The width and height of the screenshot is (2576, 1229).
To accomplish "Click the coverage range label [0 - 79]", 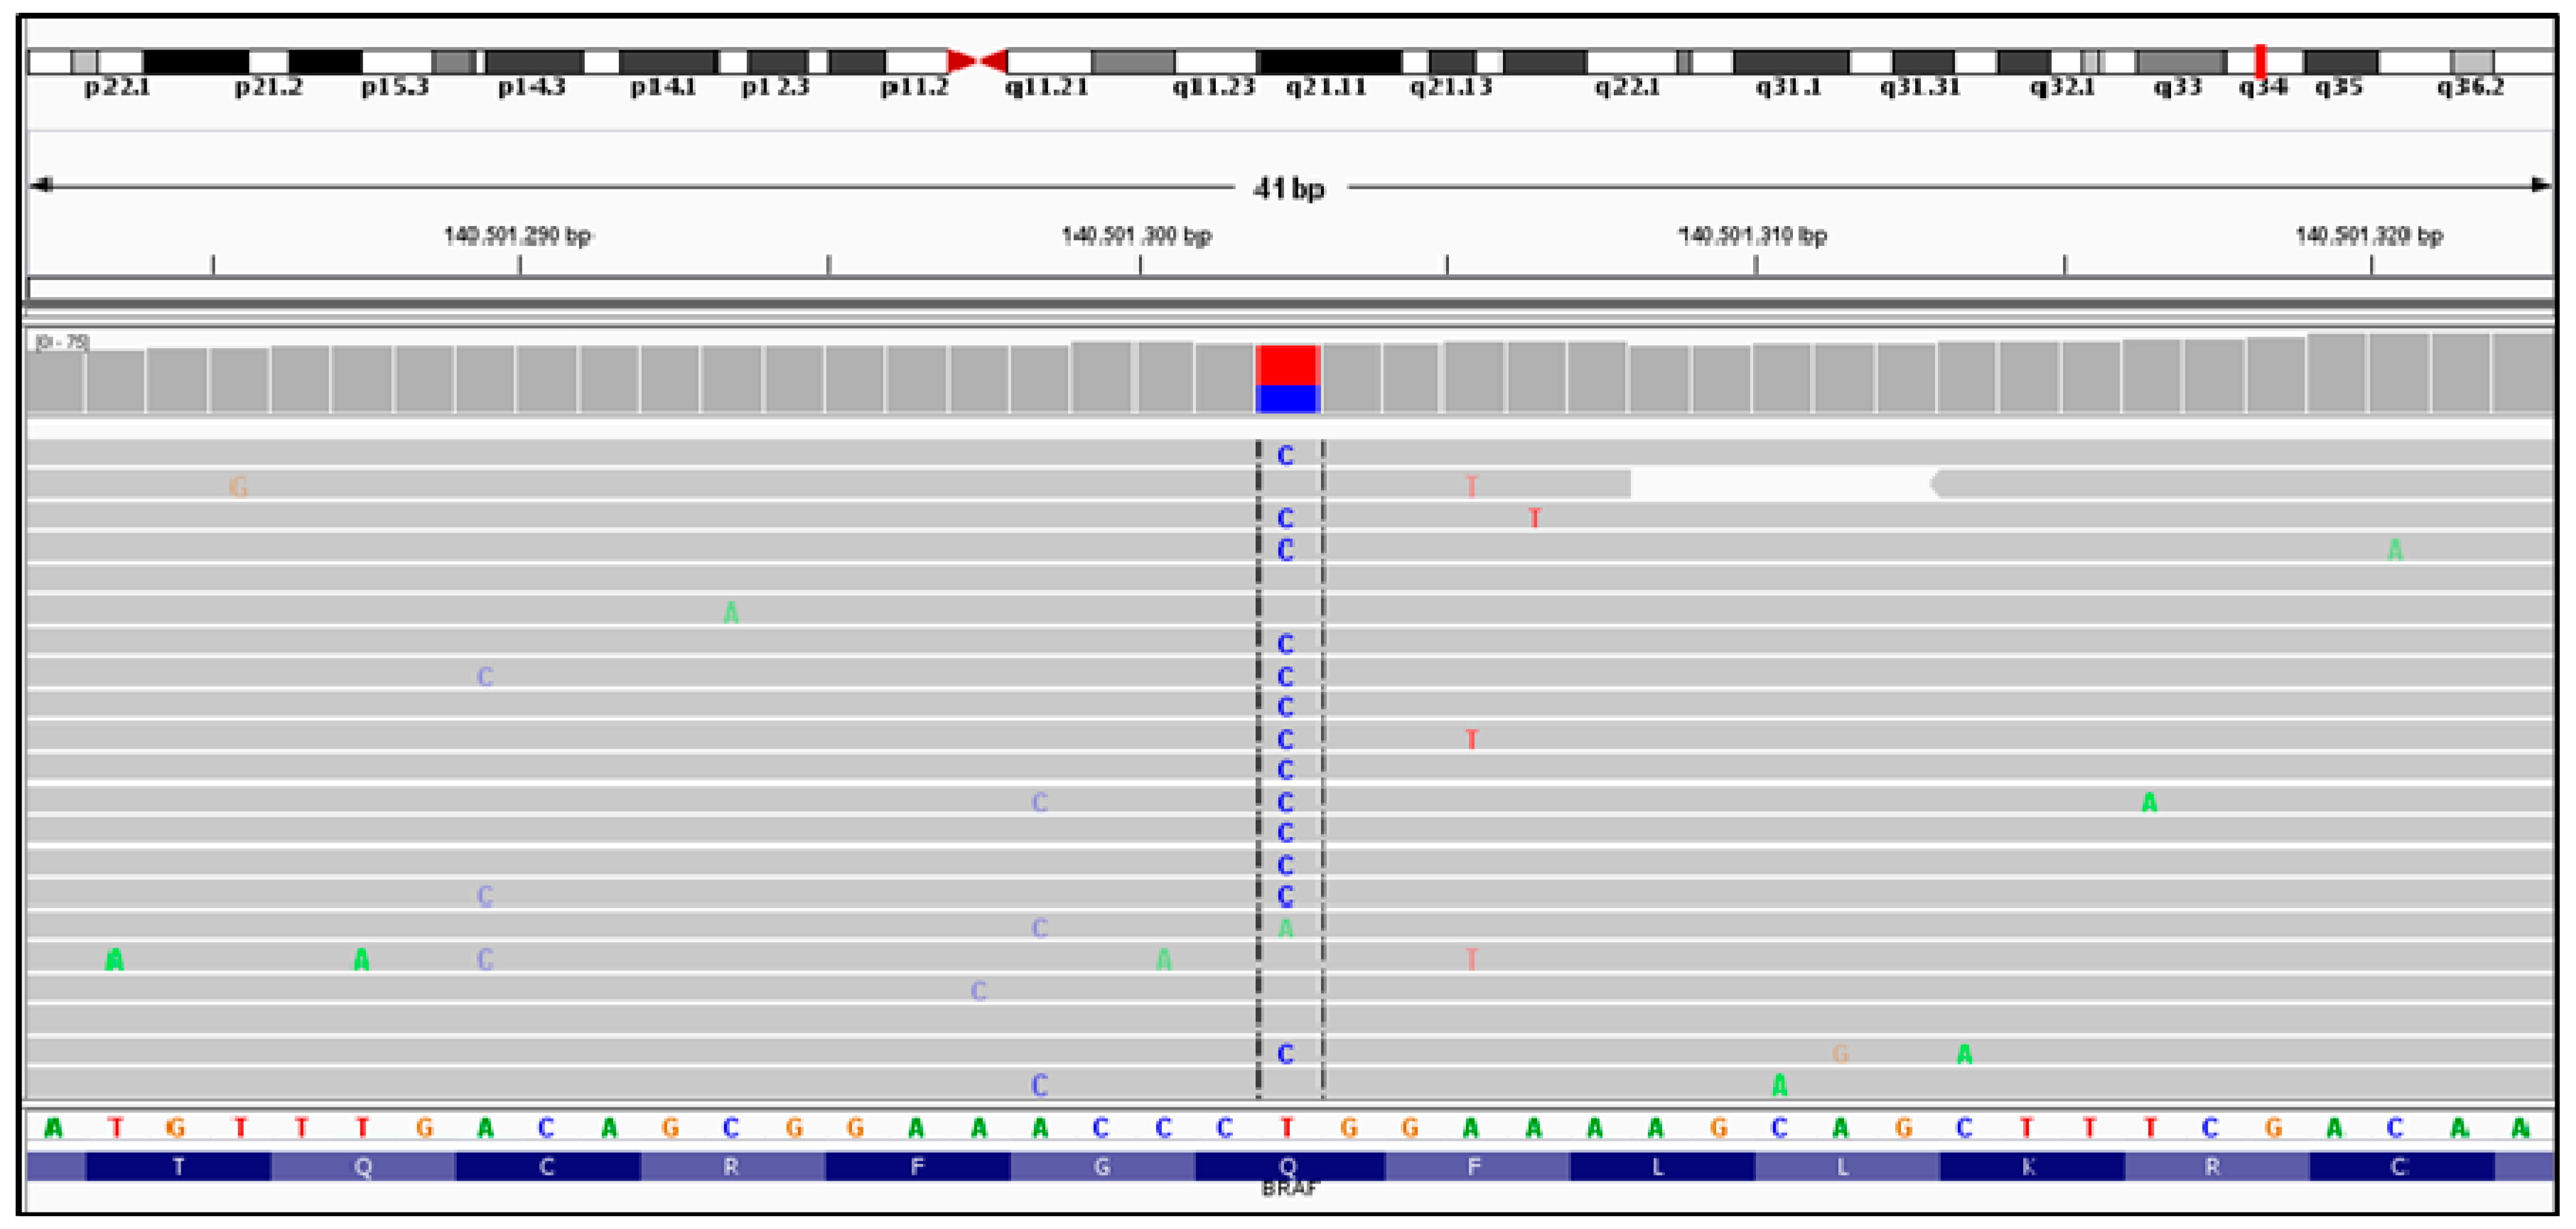I will 62,343.
